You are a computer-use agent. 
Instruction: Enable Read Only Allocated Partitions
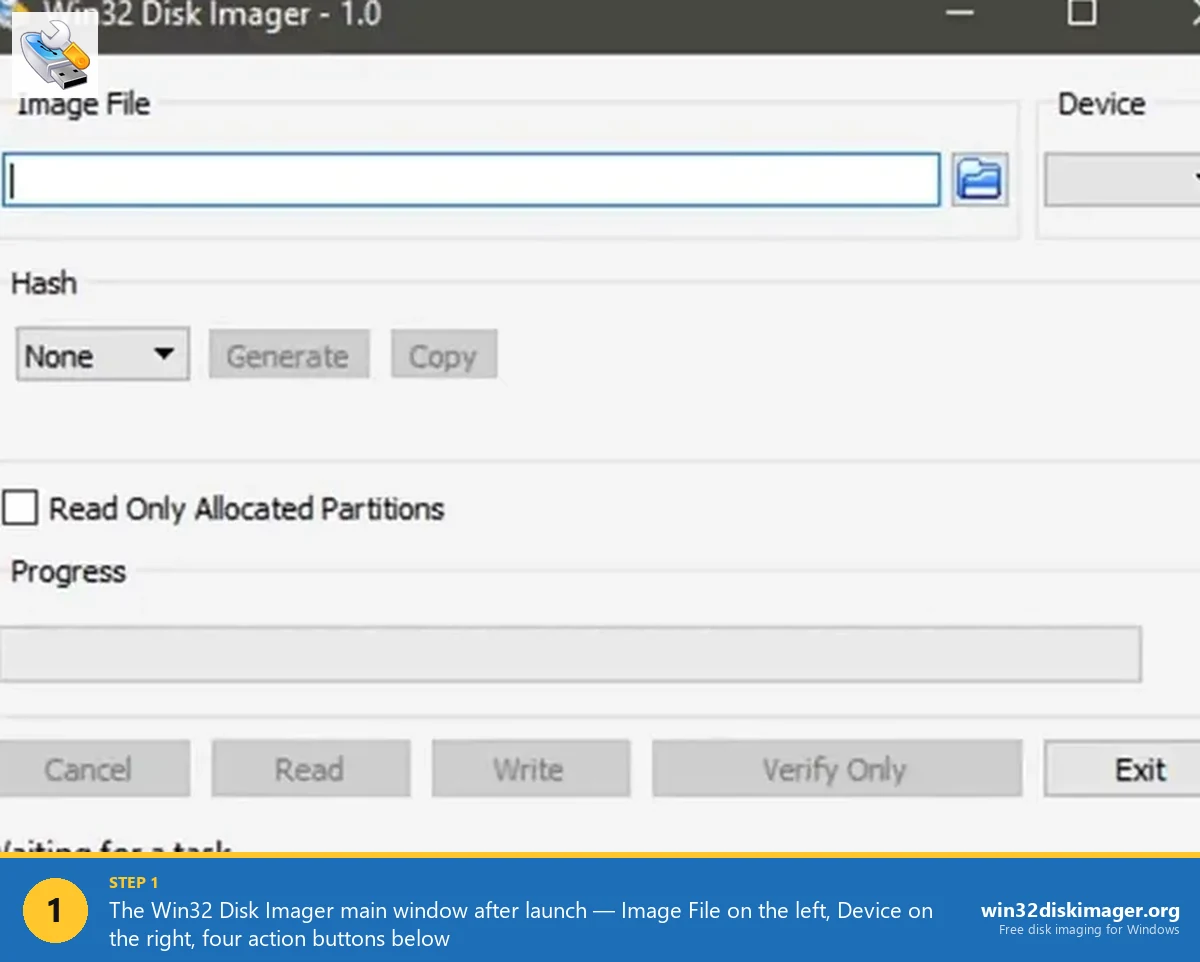tap(20, 508)
